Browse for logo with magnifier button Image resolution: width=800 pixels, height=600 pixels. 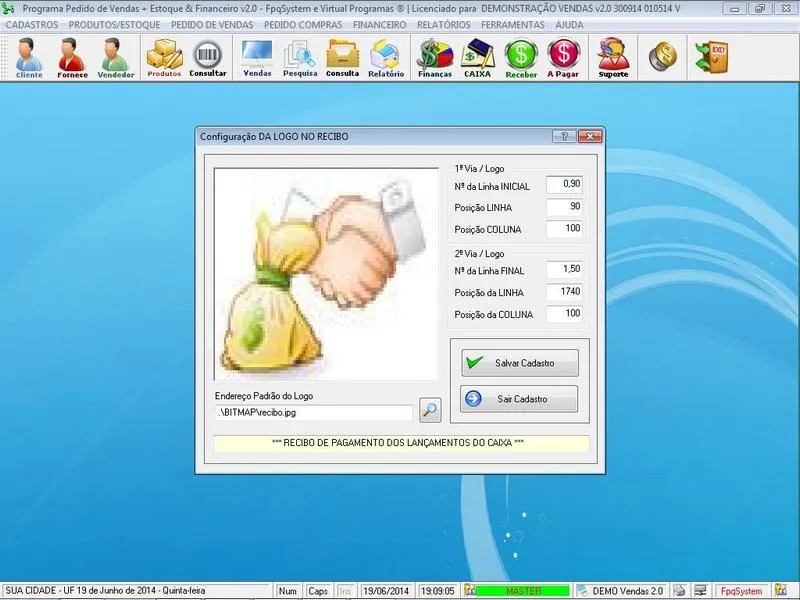pyautogui.click(x=429, y=409)
